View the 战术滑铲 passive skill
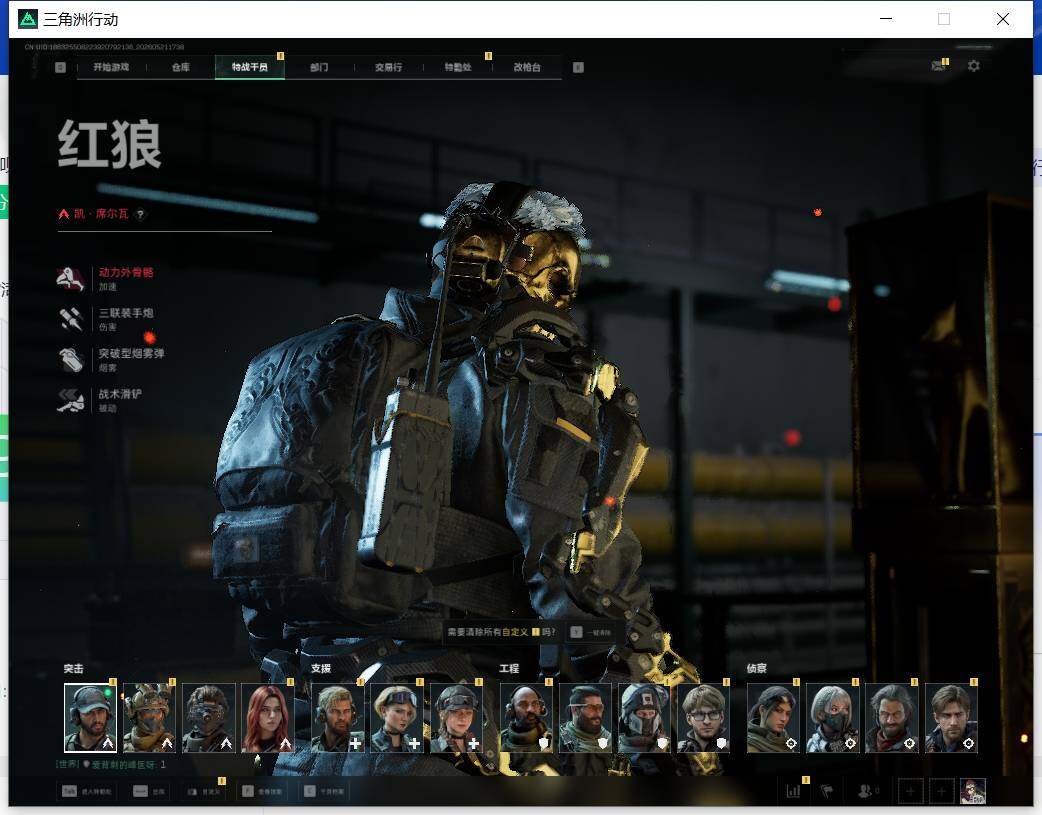The image size is (1042, 815). [100, 400]
